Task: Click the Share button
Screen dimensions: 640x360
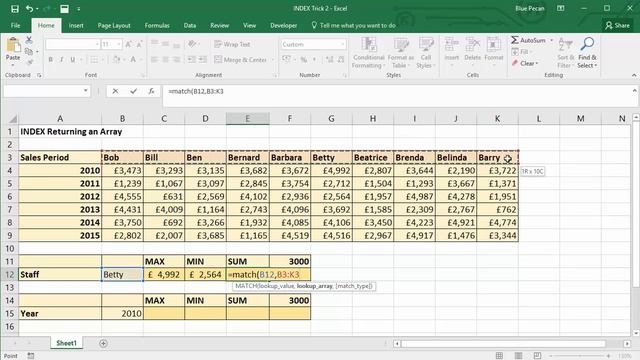Action: point(618,25)
